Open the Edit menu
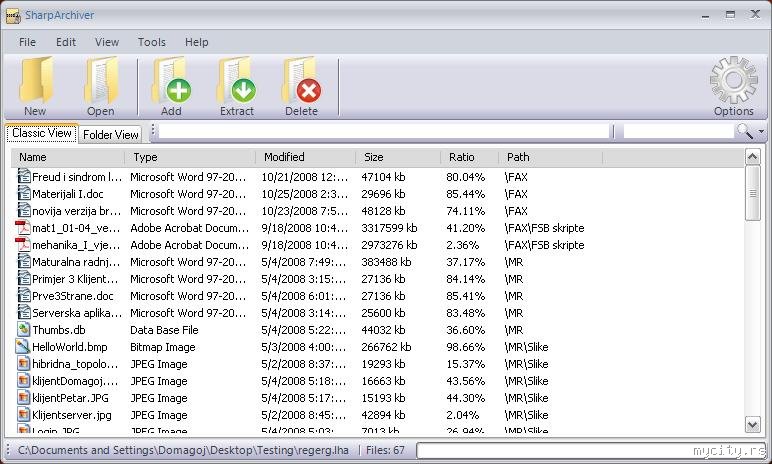 pyautogui.click(x=66, y=42)
